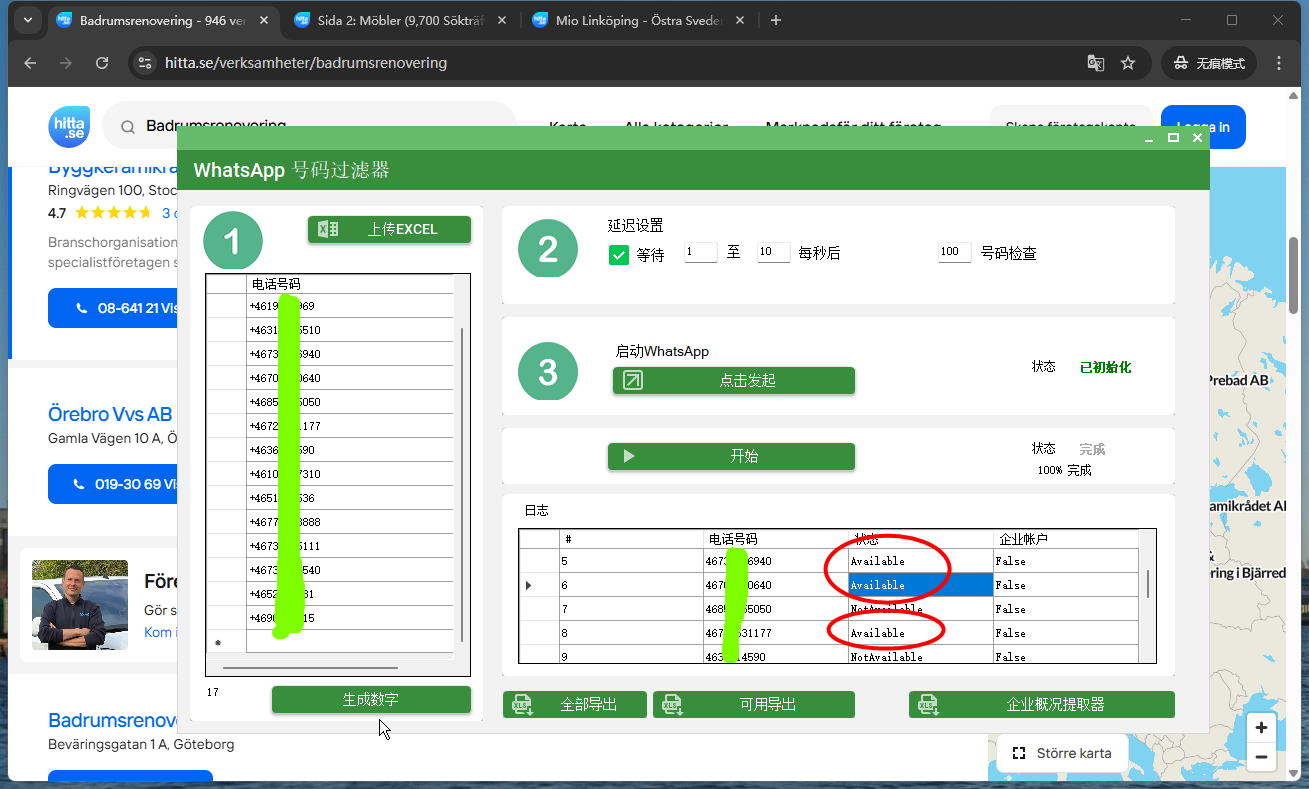Image resolution: width=1309 pixels, height=789 pixels.
Task: Zoom out on the map with minus
Action: [1262, 757]
